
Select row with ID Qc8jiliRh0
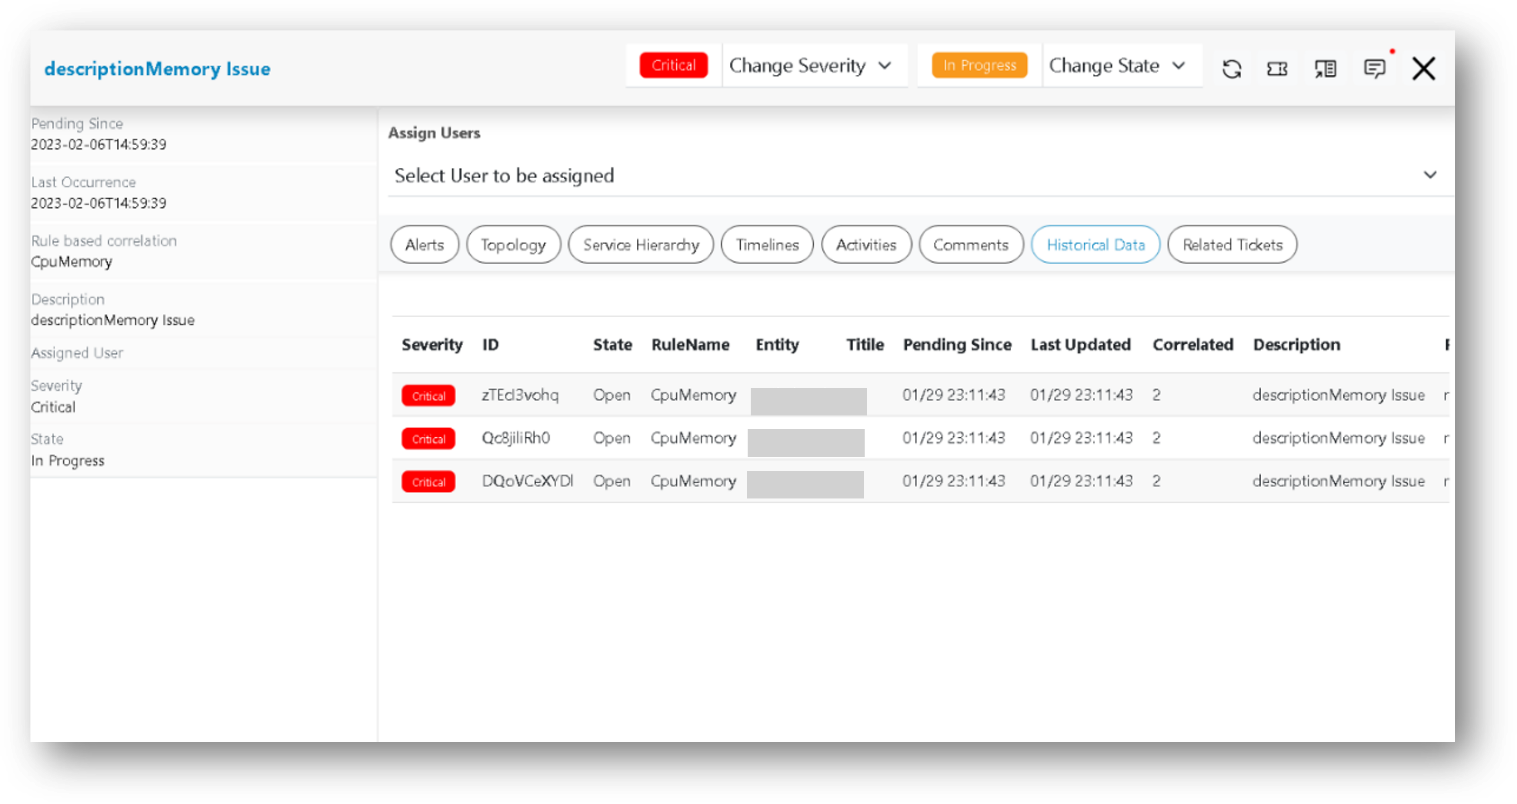(920, 438)
